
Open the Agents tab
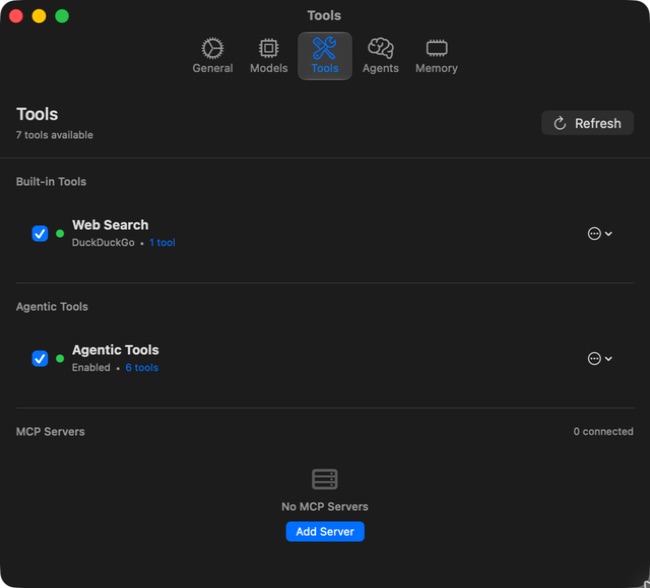(381, 56)
